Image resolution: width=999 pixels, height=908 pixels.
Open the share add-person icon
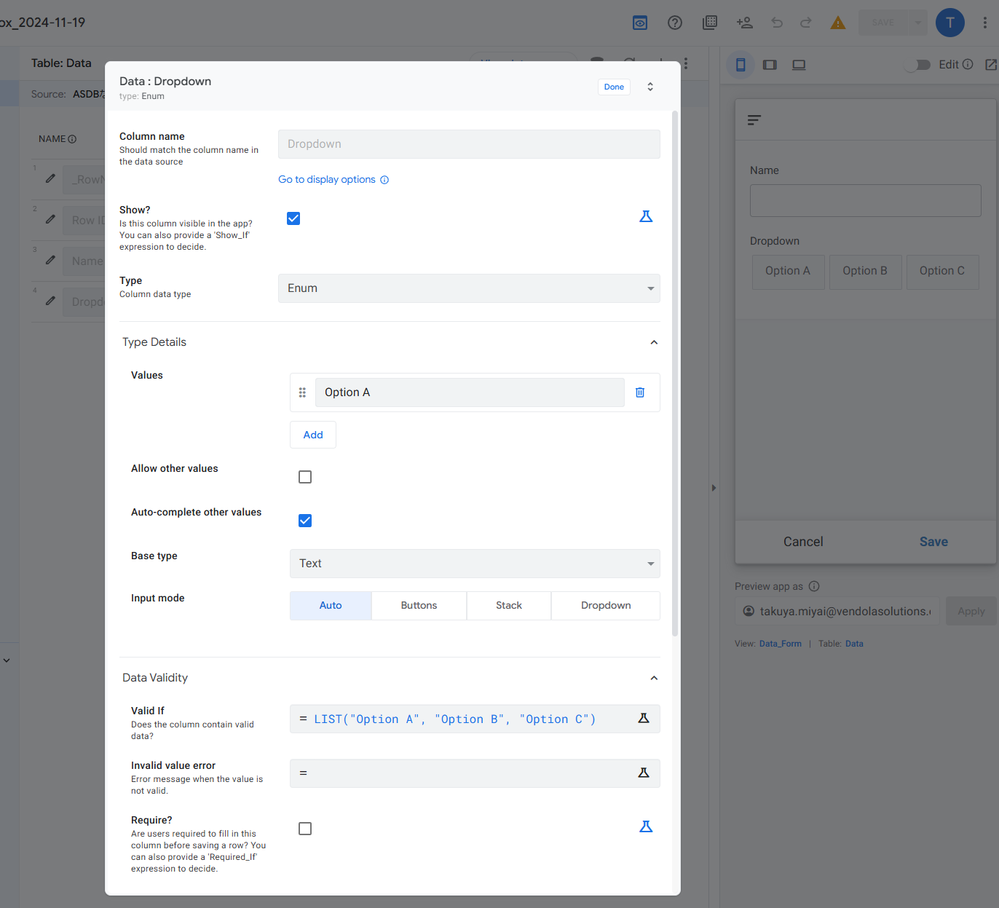coord(744,23)
